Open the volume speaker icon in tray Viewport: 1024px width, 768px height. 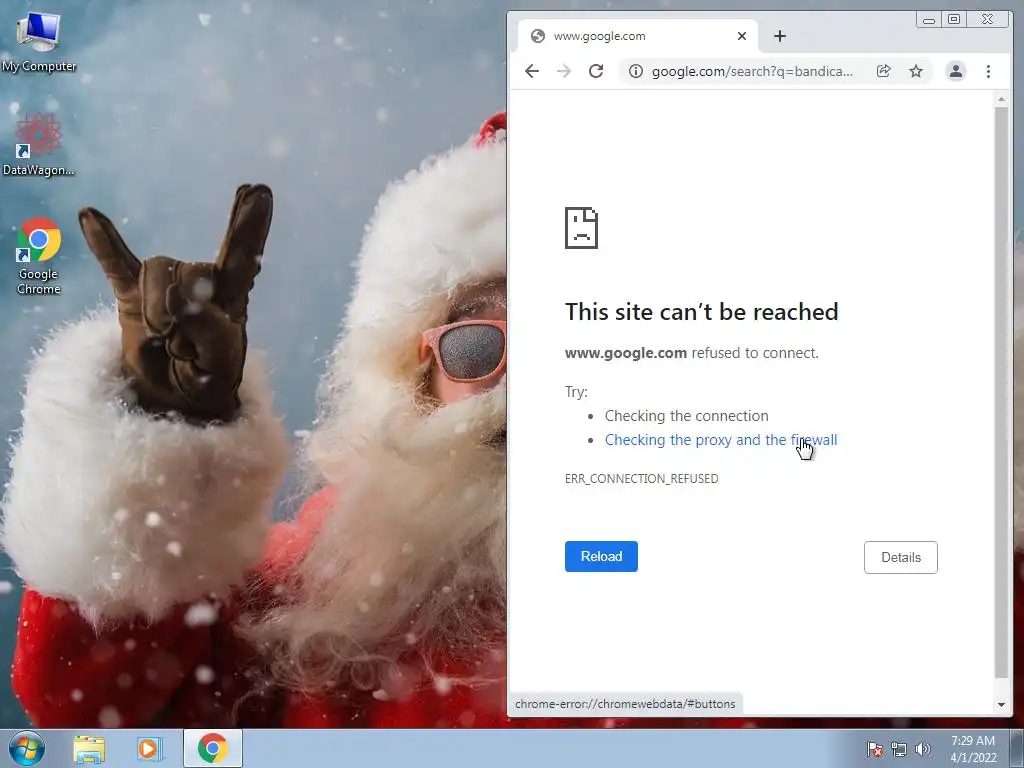click(x=922, y=749)
